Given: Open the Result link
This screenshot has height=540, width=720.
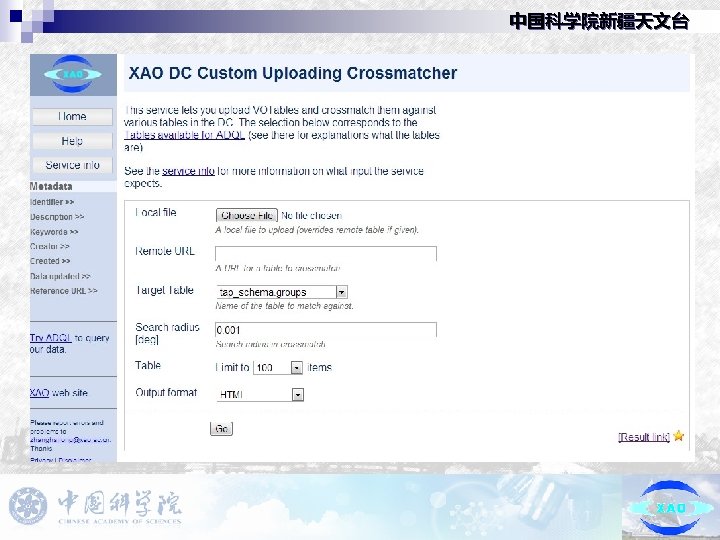Looking at the screenshot, I should click(x=644, y=437).
